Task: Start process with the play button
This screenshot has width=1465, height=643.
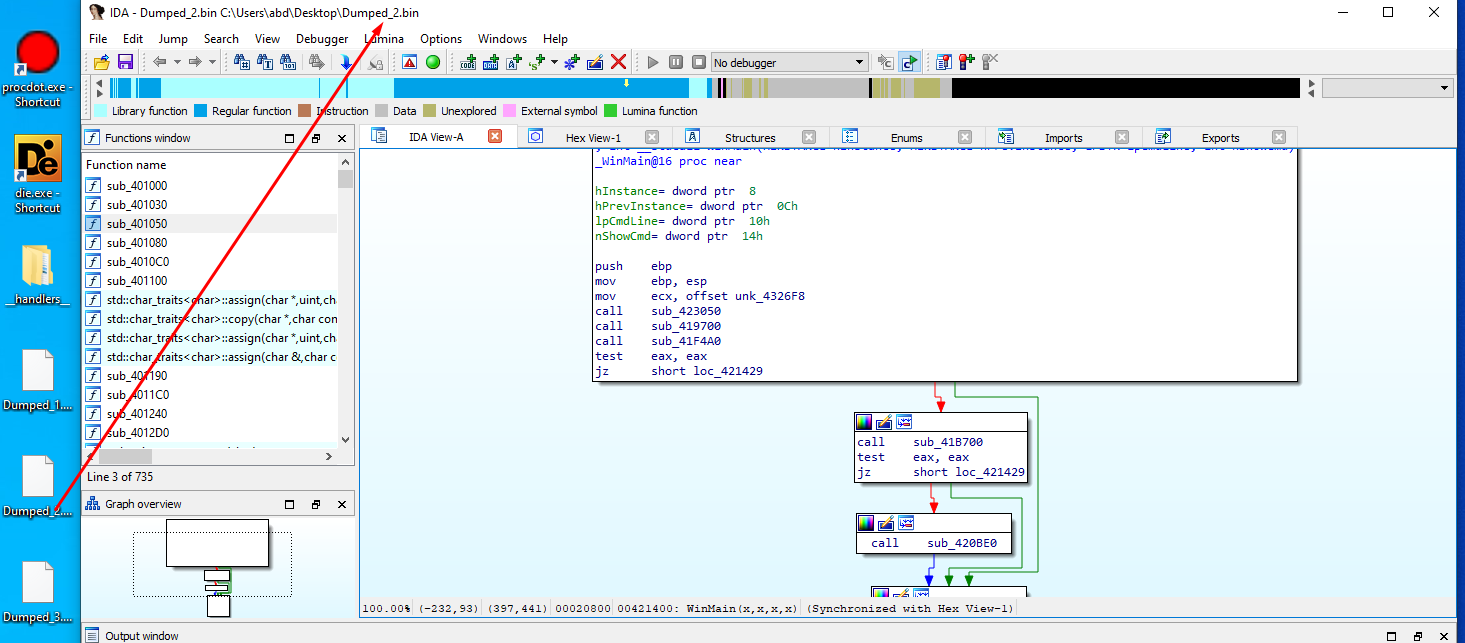Action: tap(653, 62)
